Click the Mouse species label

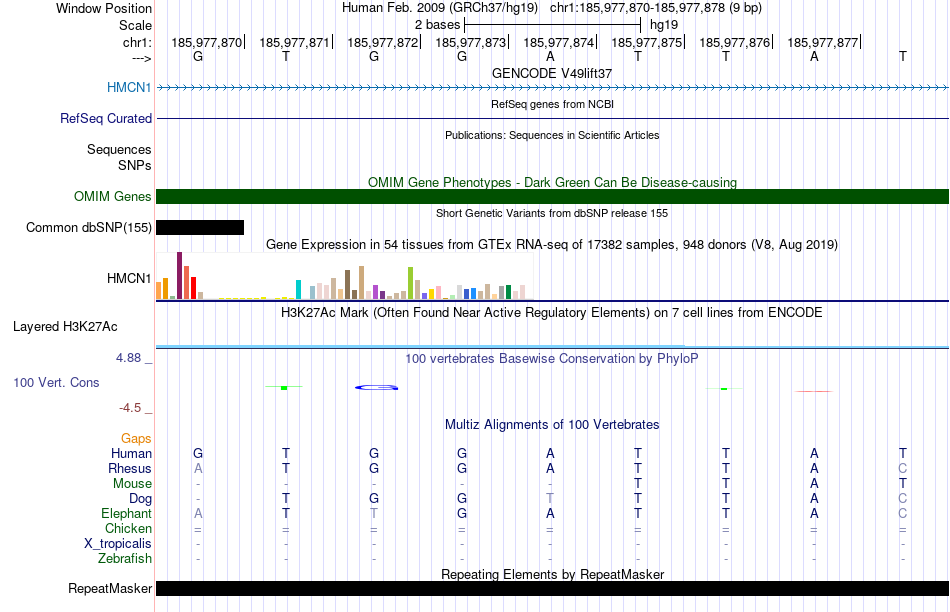click(x=132, y=484)
